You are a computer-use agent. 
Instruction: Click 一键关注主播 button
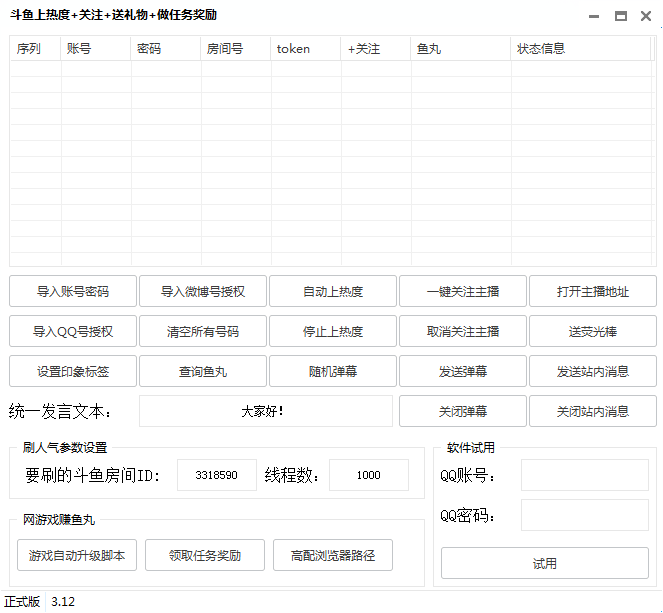463,292
